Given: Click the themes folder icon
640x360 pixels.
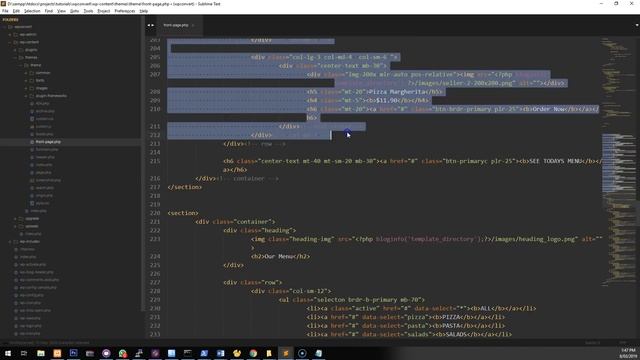Looking at the screenshot, I should [21, 58].
